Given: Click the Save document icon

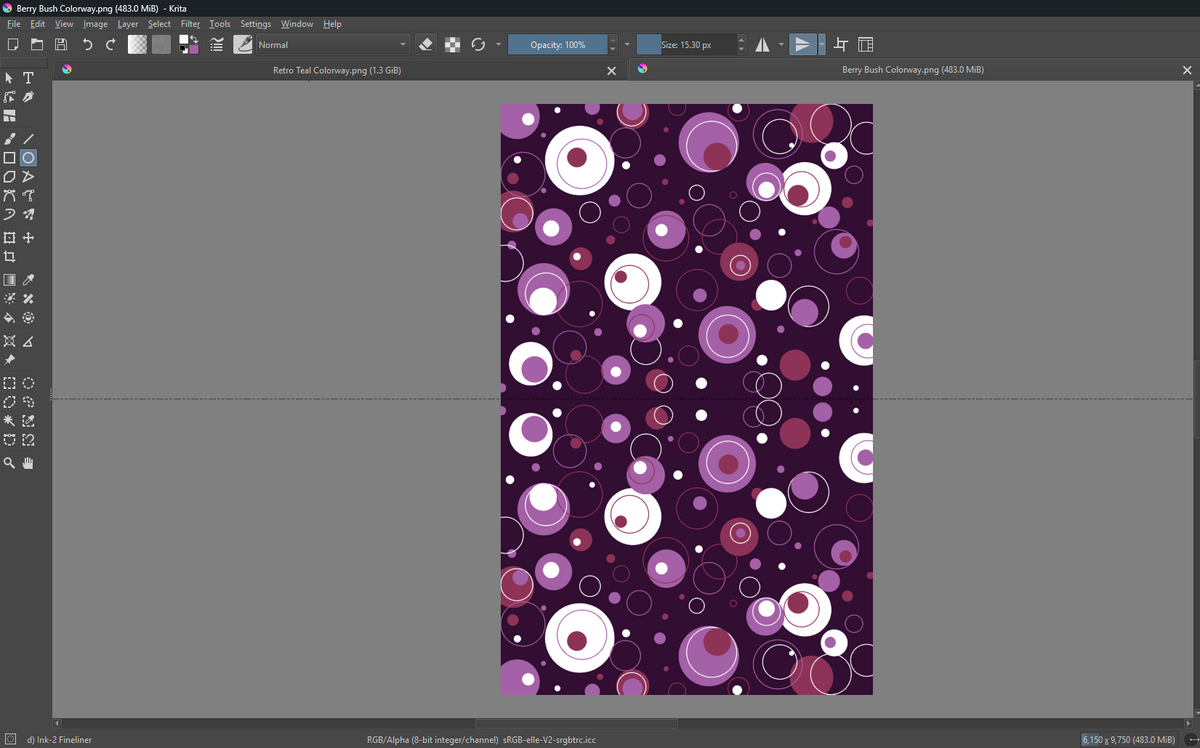Looking at the screenshot, I should coord(61,44).
